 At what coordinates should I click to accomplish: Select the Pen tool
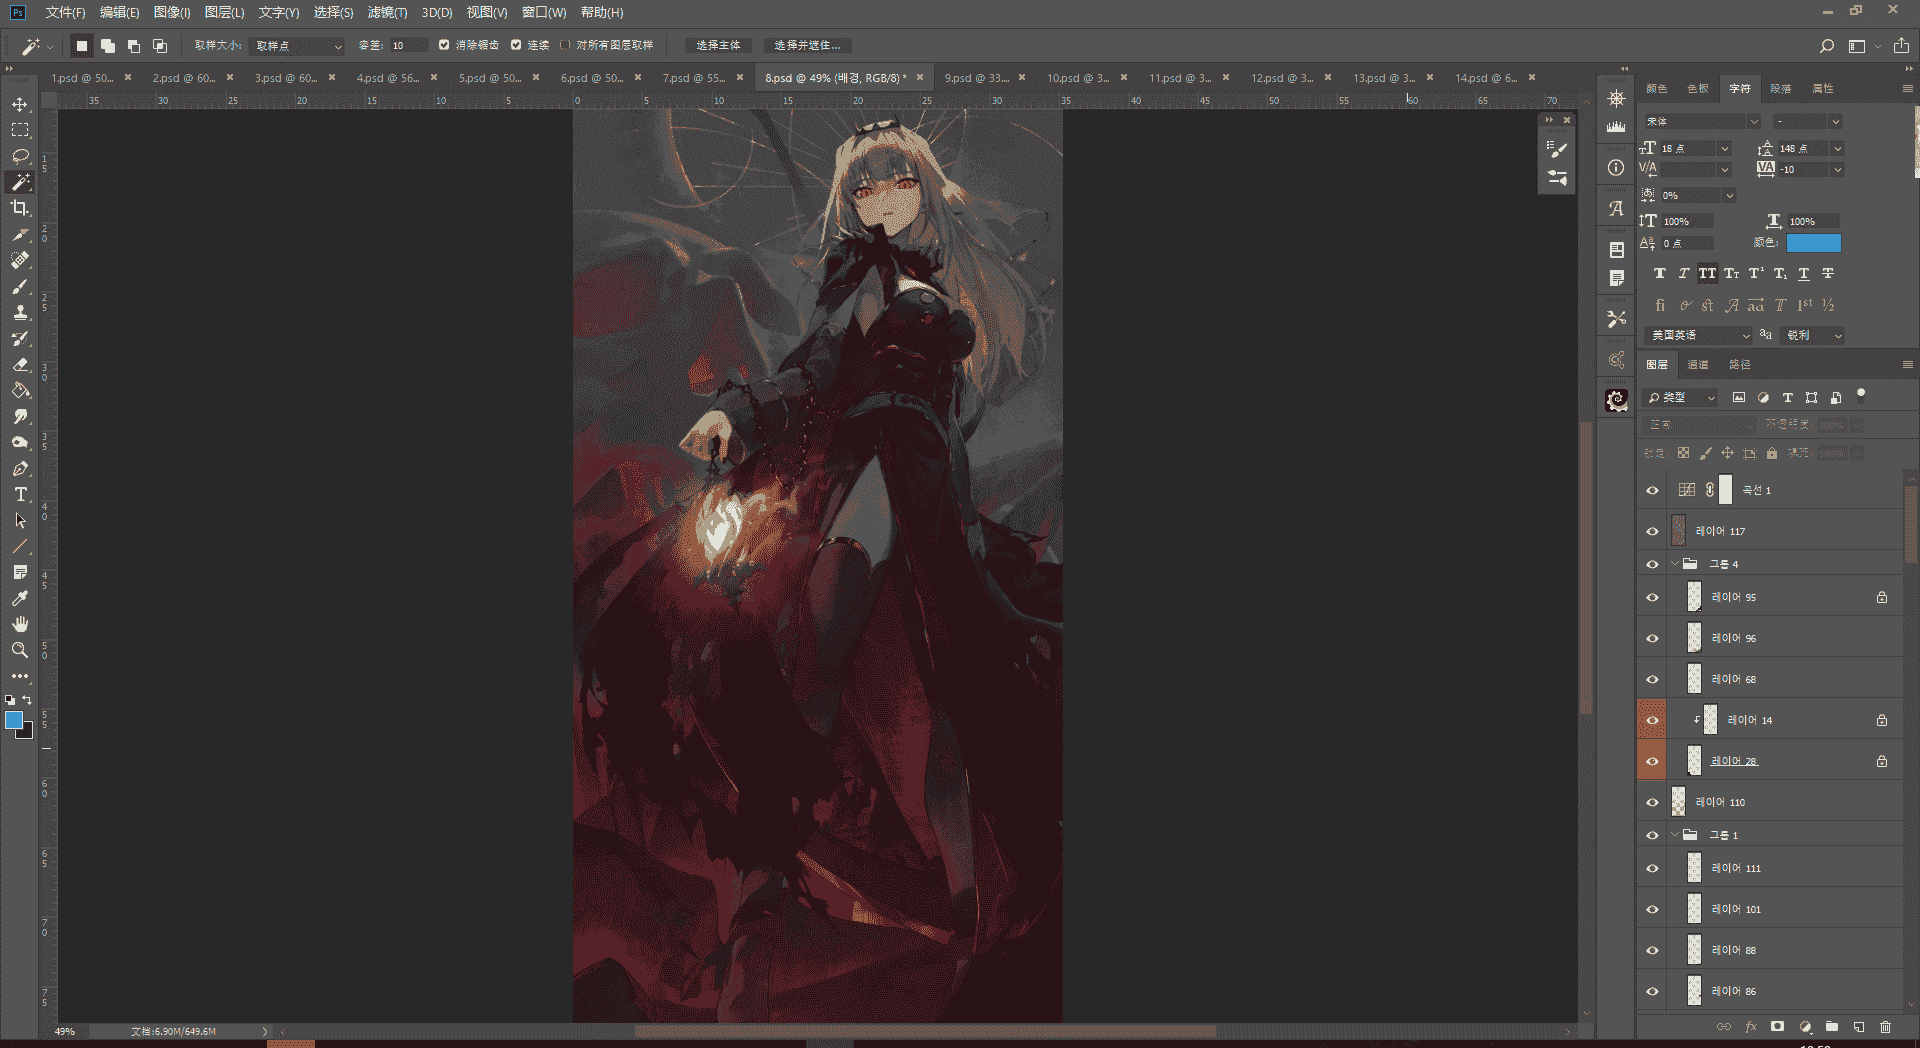pos(20,468)
